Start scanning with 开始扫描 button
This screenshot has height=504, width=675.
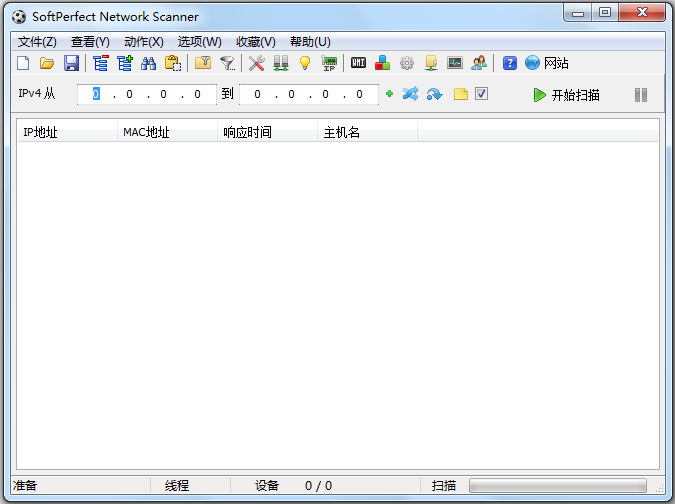pyautogui.click(x=567, y=95)
